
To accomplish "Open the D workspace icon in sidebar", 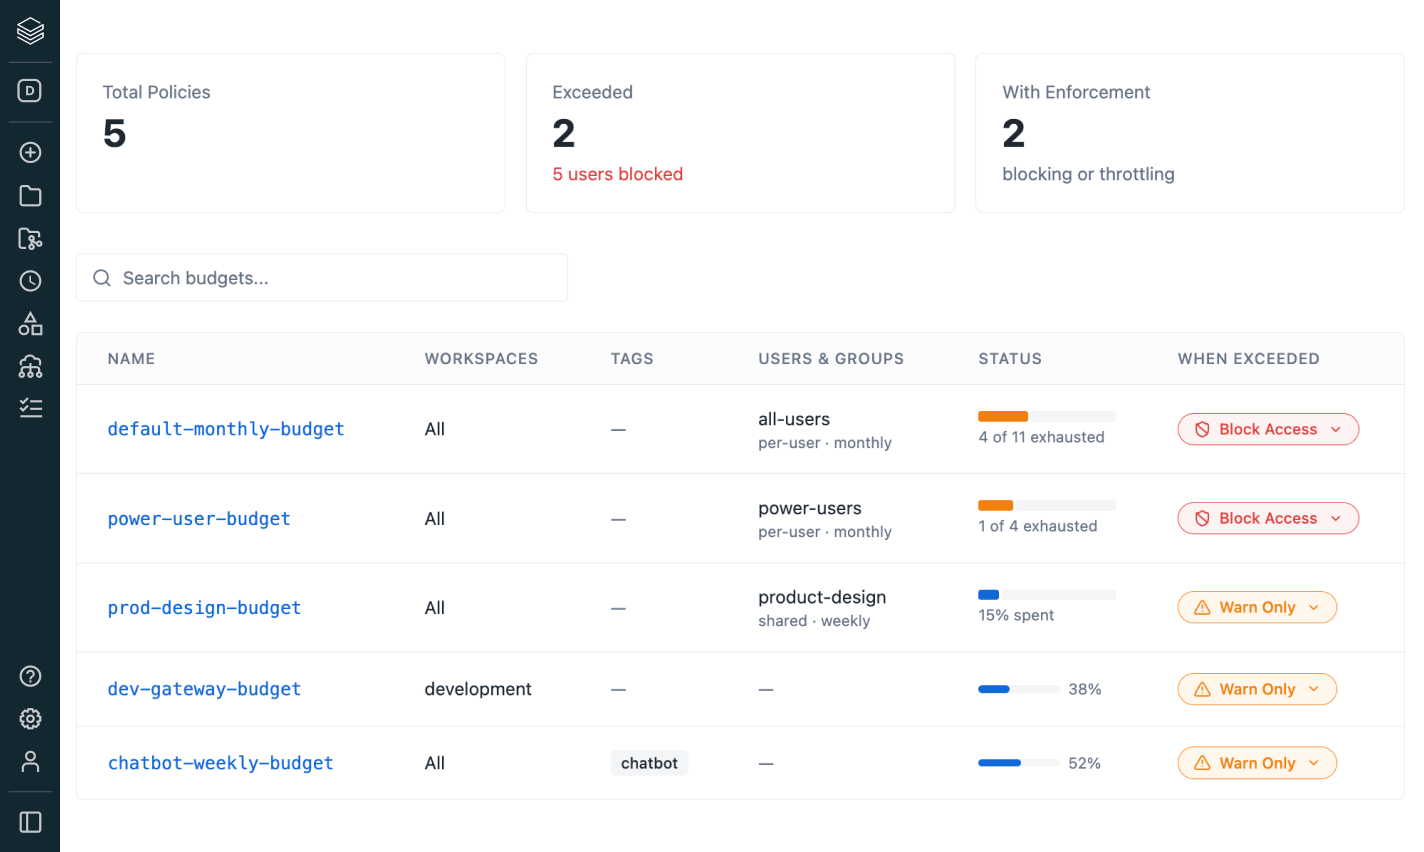I will tap(30, 91).
